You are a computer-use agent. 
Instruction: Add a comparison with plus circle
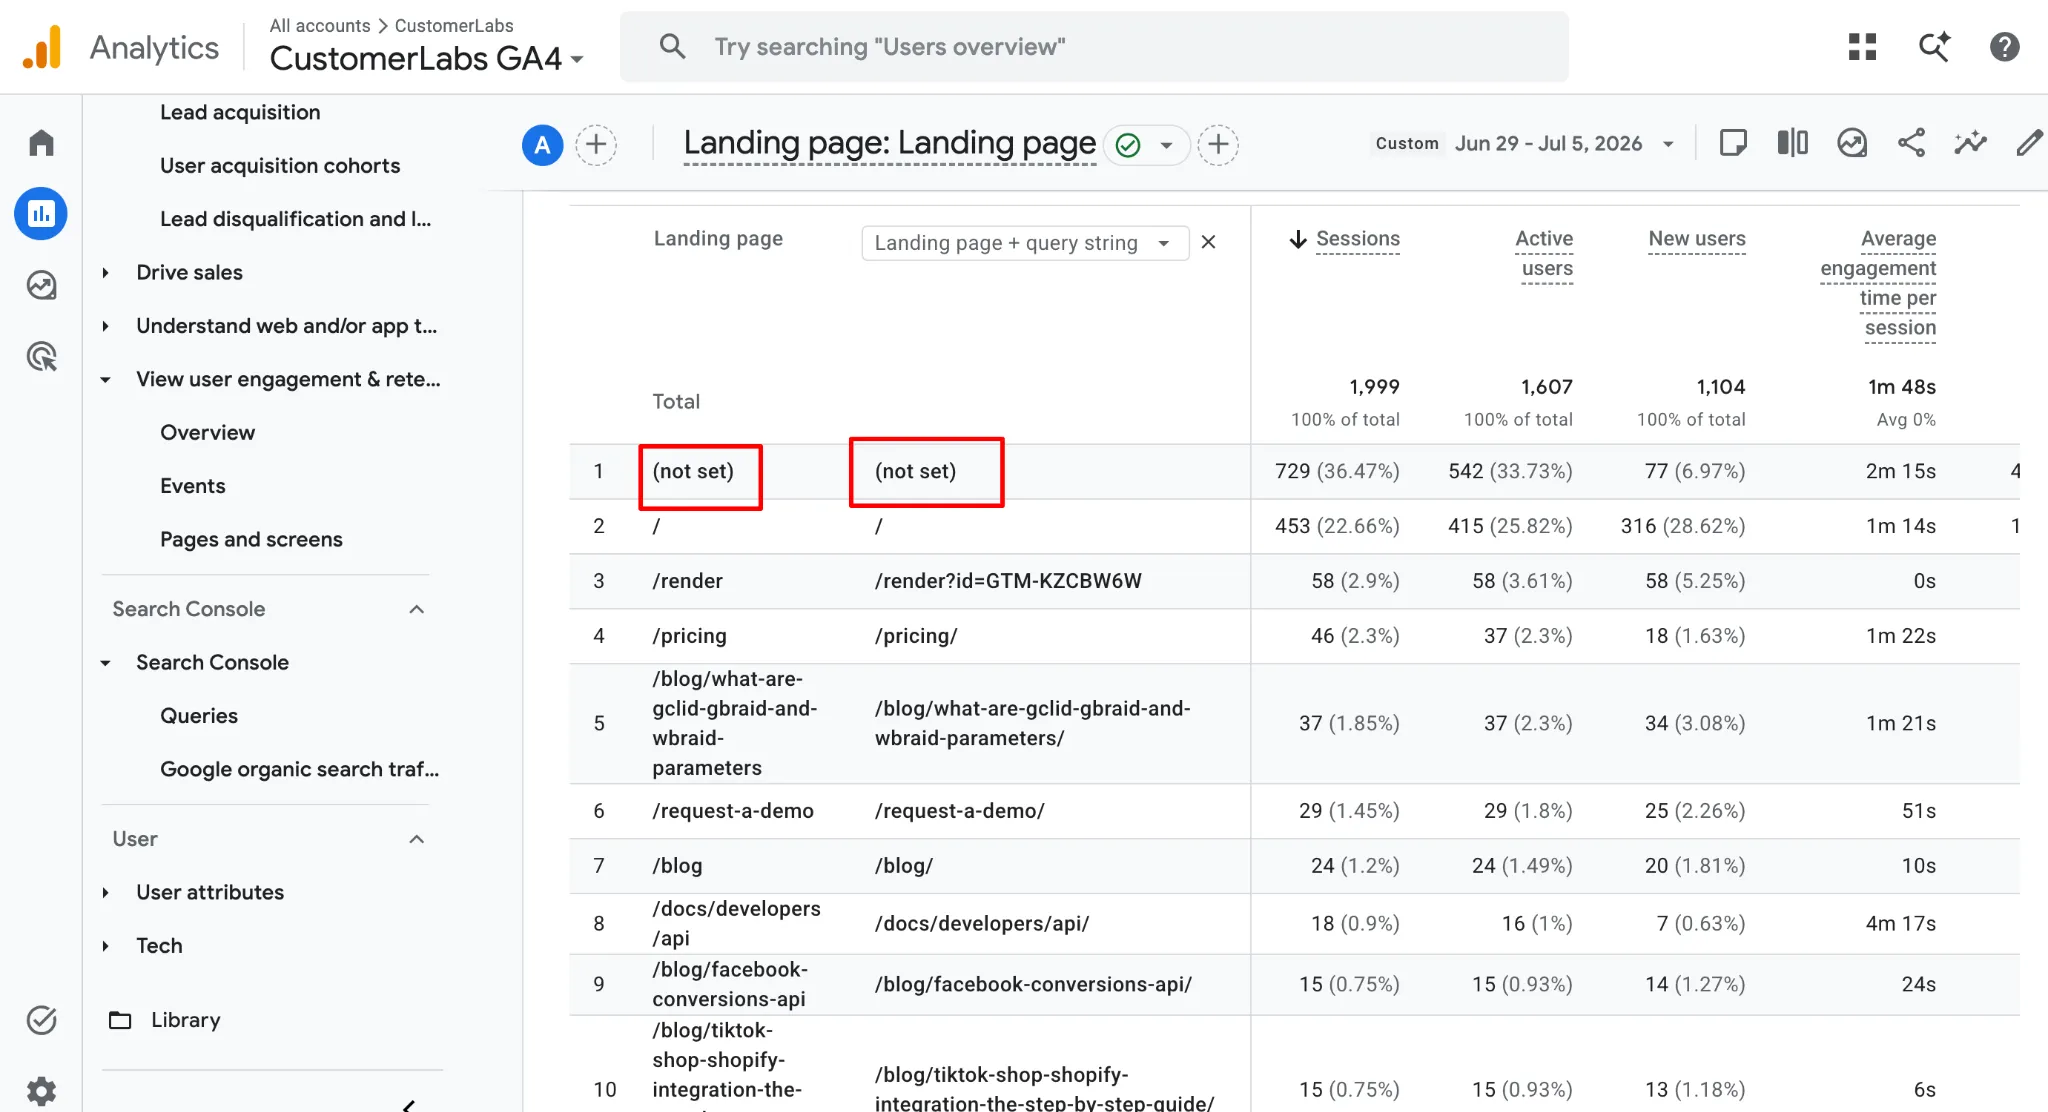point(596,145)
